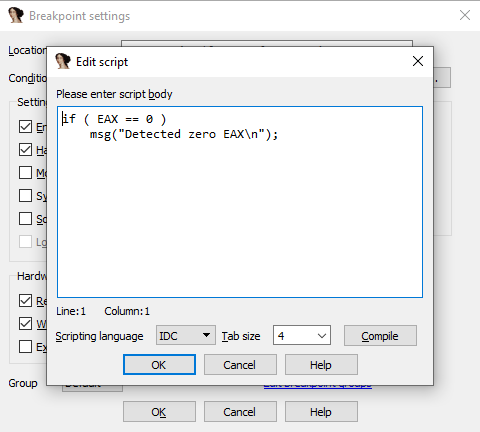
Task: Click inside the script body text area
Action: 240,202
